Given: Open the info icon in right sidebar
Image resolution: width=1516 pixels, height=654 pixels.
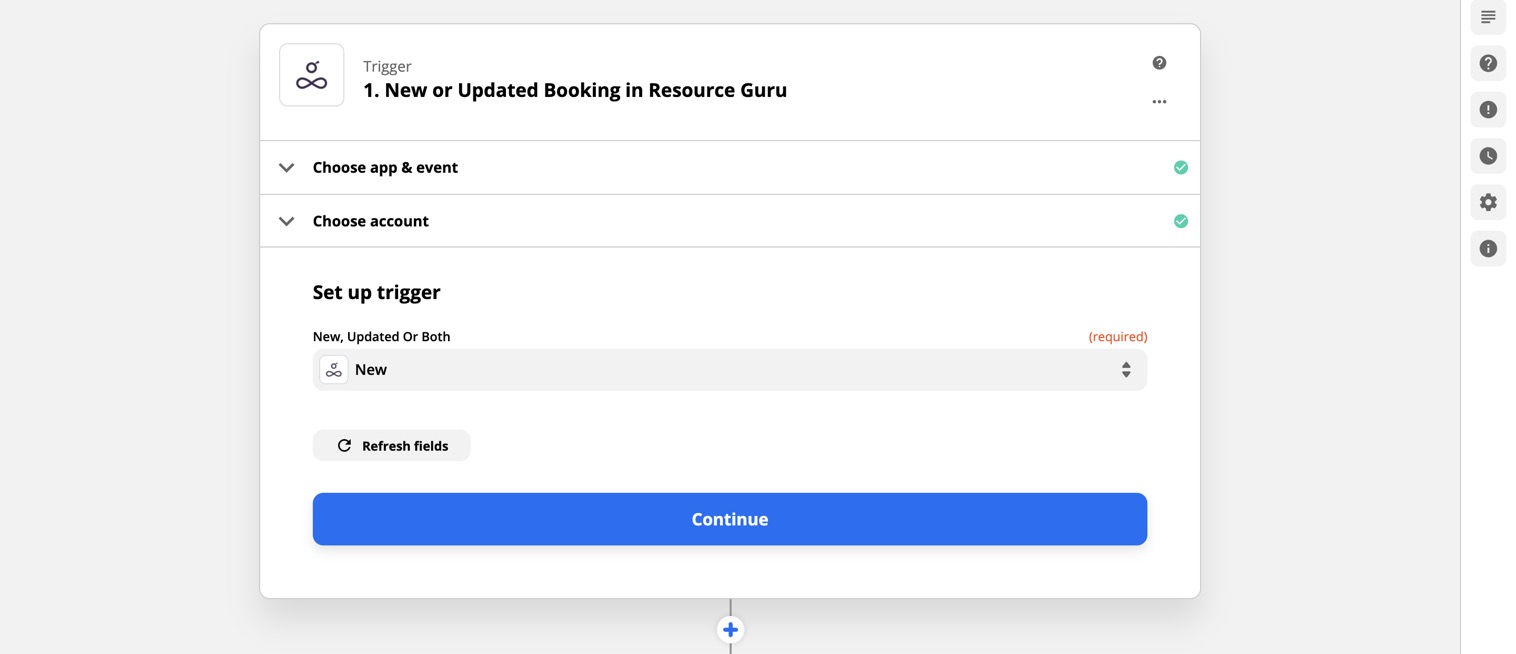Looking at the screenshot, I should click(x=1488, y=248).
